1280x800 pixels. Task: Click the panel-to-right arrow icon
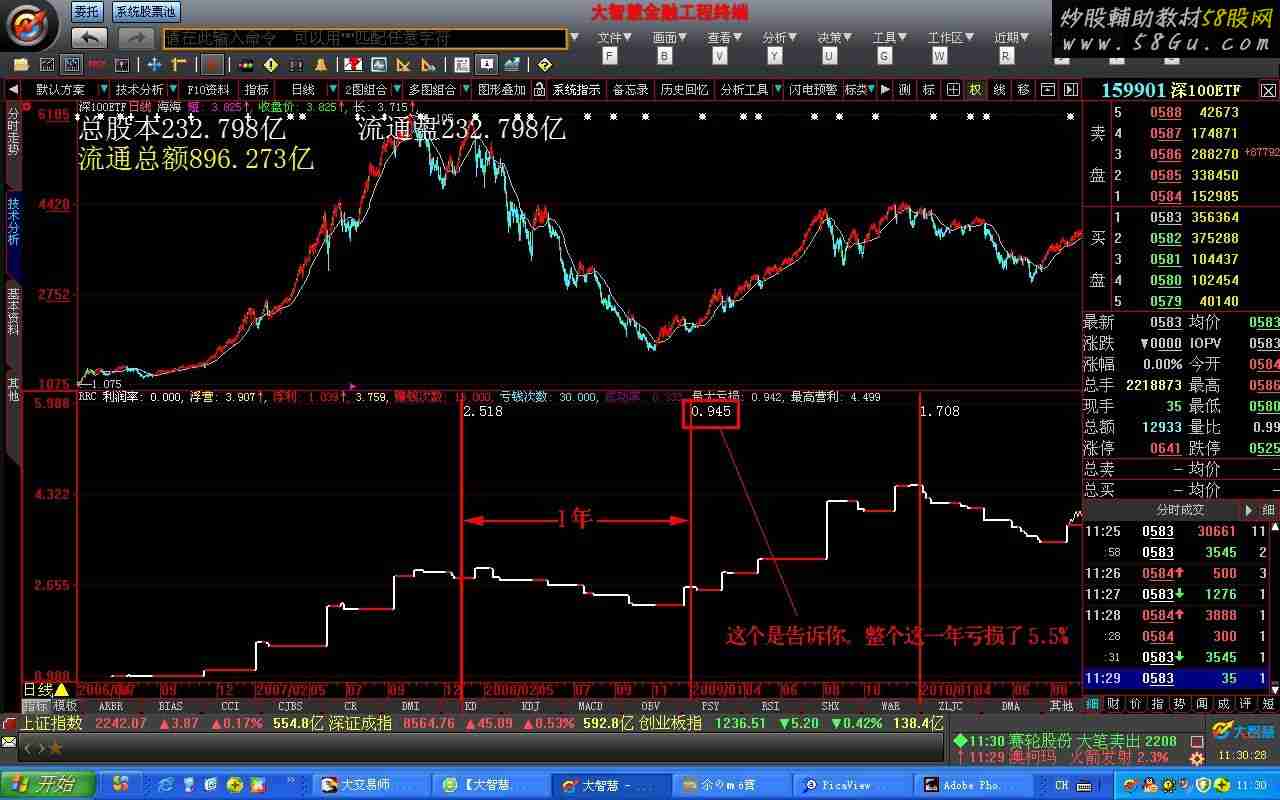(1071, 90)
